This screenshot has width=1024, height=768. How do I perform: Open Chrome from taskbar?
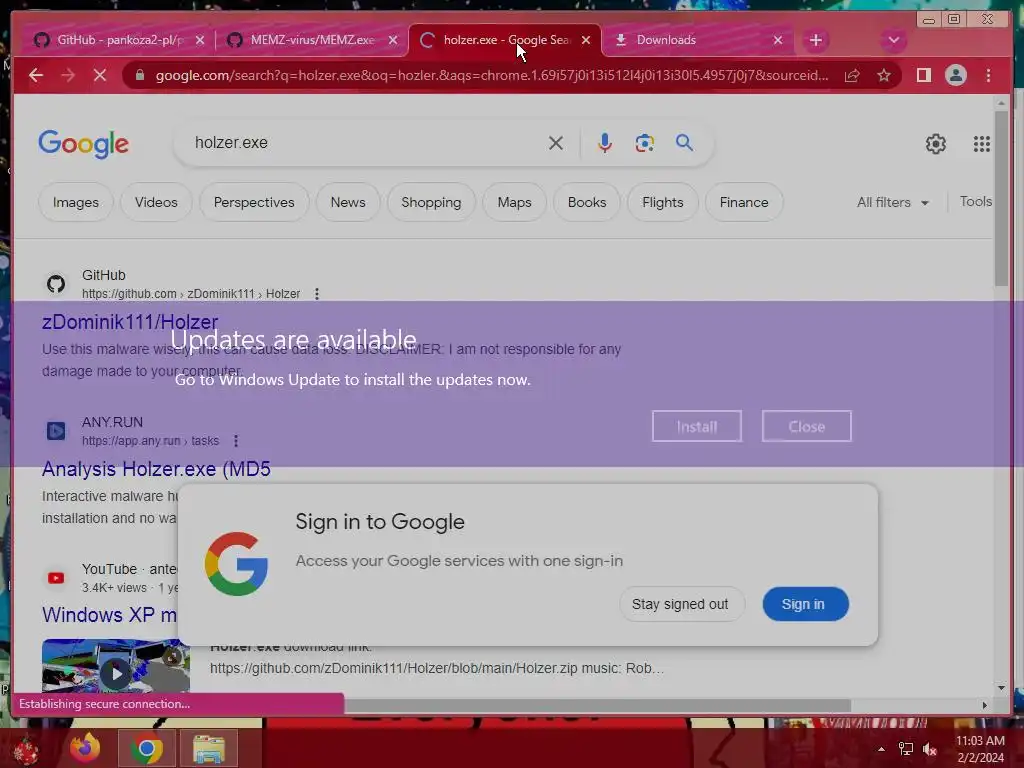pyautogui.click(x=146, y=748)
